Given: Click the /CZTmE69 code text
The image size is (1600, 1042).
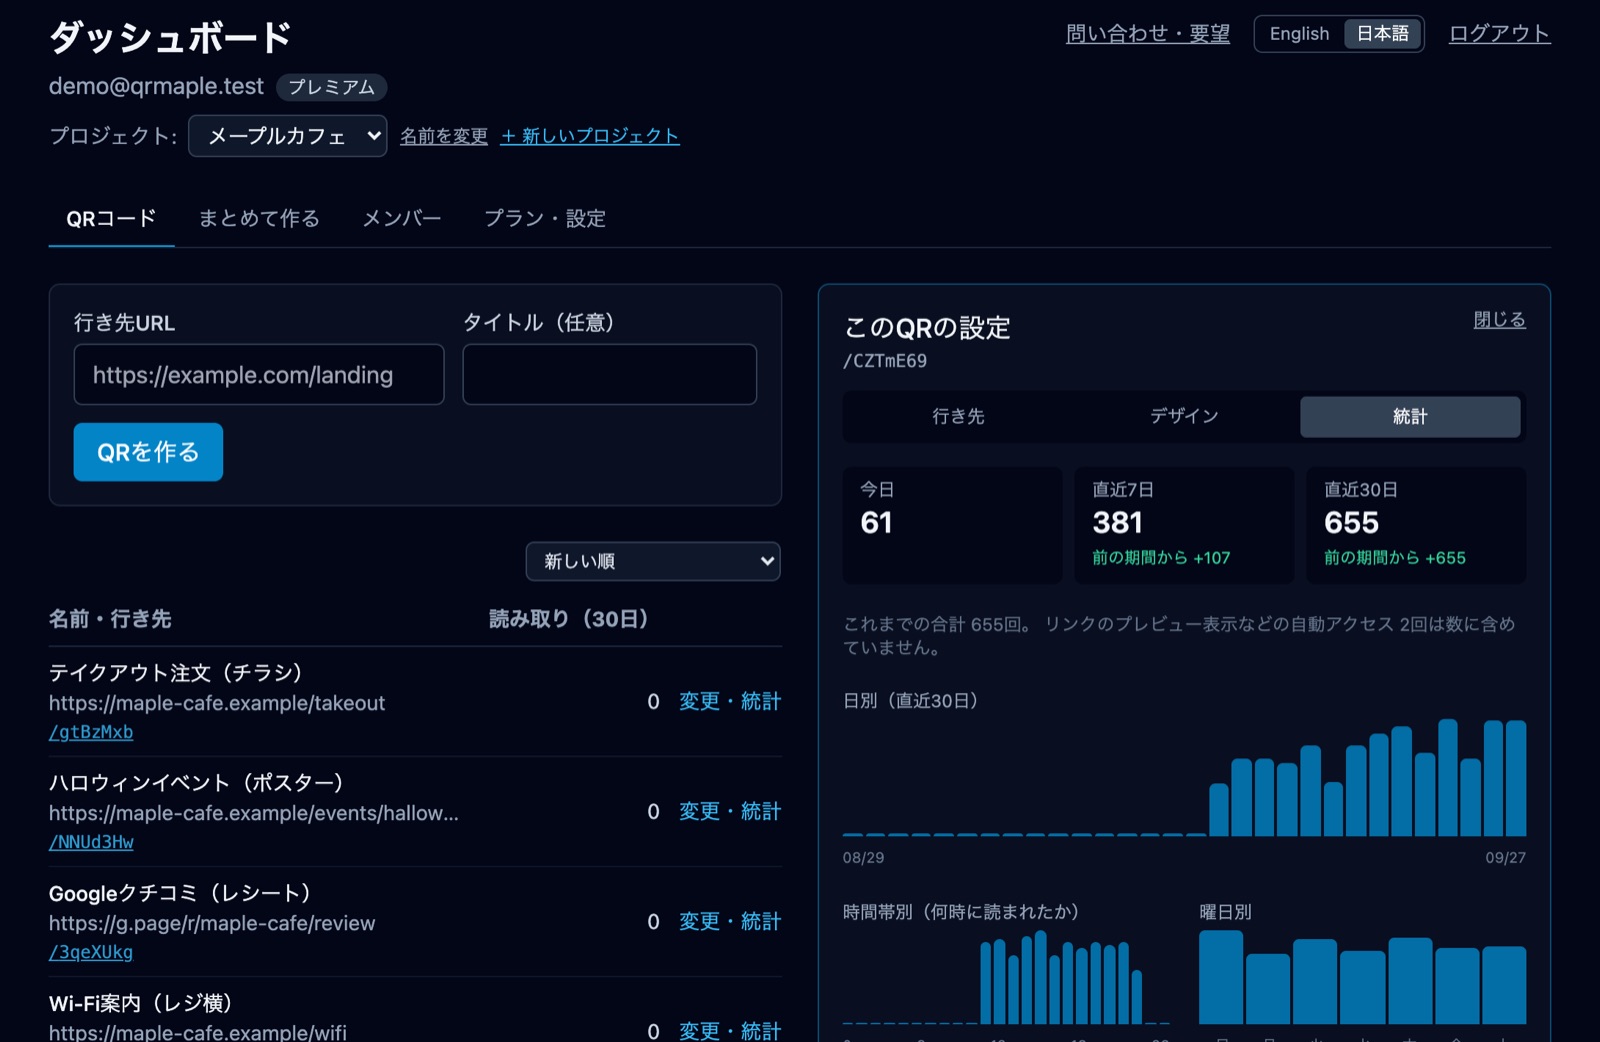Looking at the screenshot, I should (x=885, y=361).
